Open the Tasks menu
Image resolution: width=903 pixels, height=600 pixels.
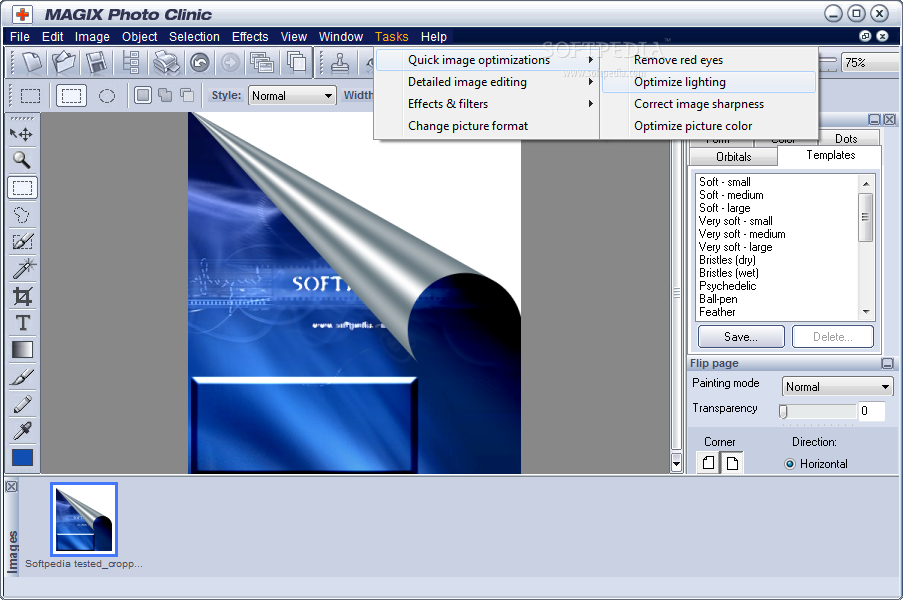392,37
